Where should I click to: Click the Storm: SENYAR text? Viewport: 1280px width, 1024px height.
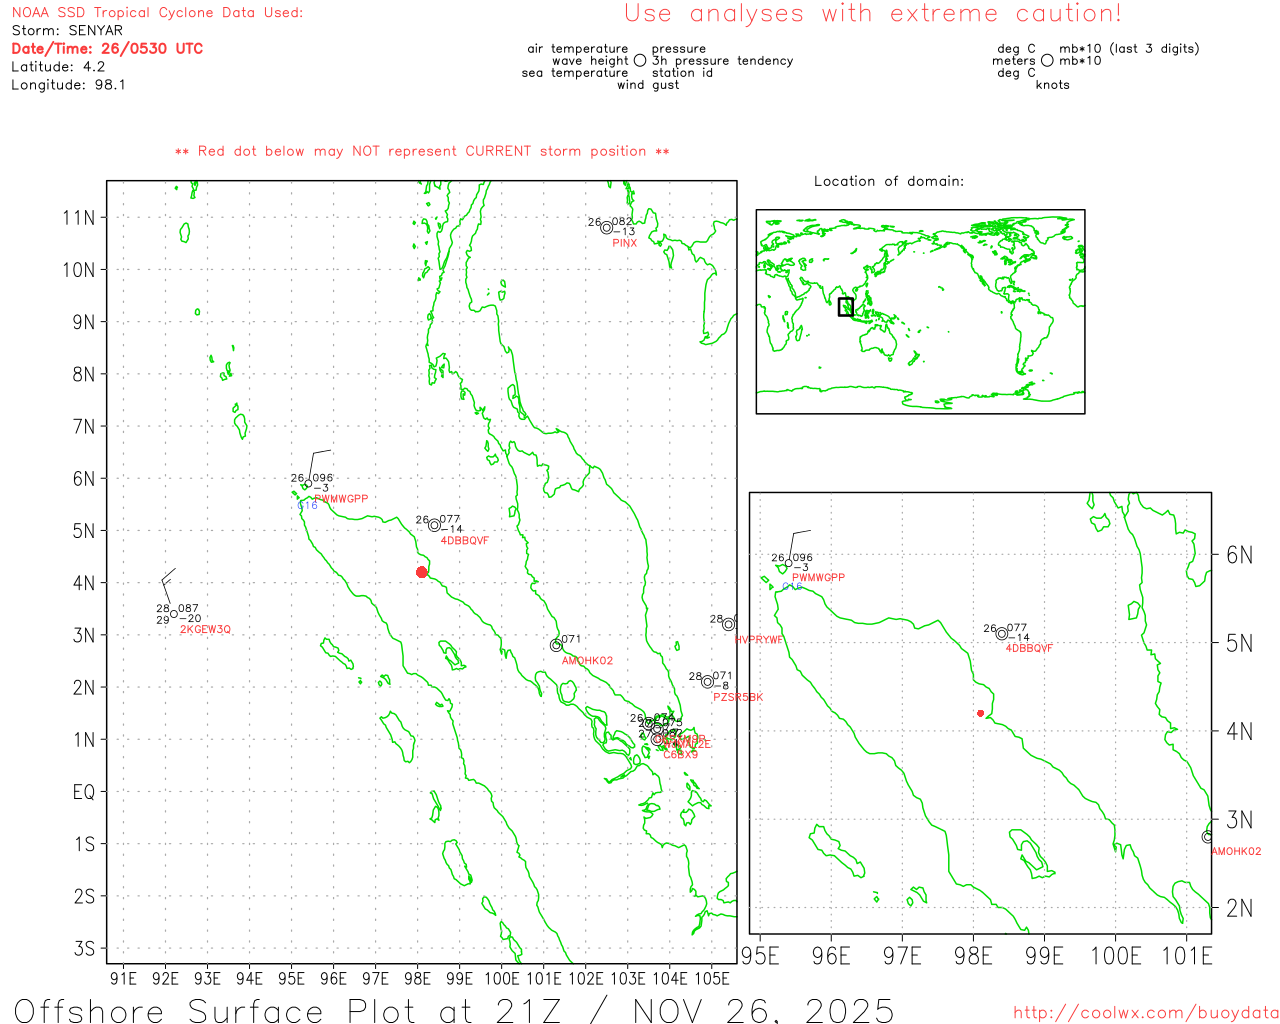click(x=67, y=31)
